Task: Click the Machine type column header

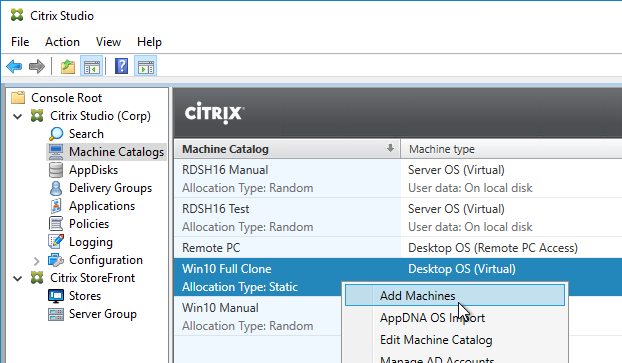Action: 511,149
